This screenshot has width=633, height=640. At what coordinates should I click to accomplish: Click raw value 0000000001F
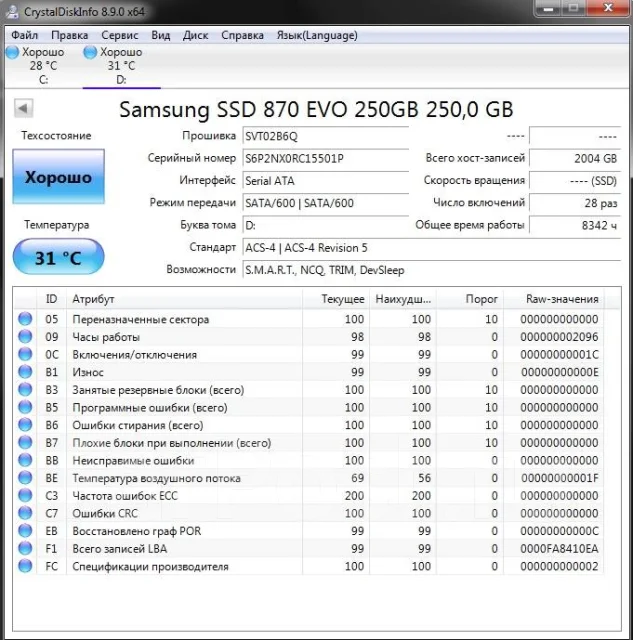click(x=560, y=478)
